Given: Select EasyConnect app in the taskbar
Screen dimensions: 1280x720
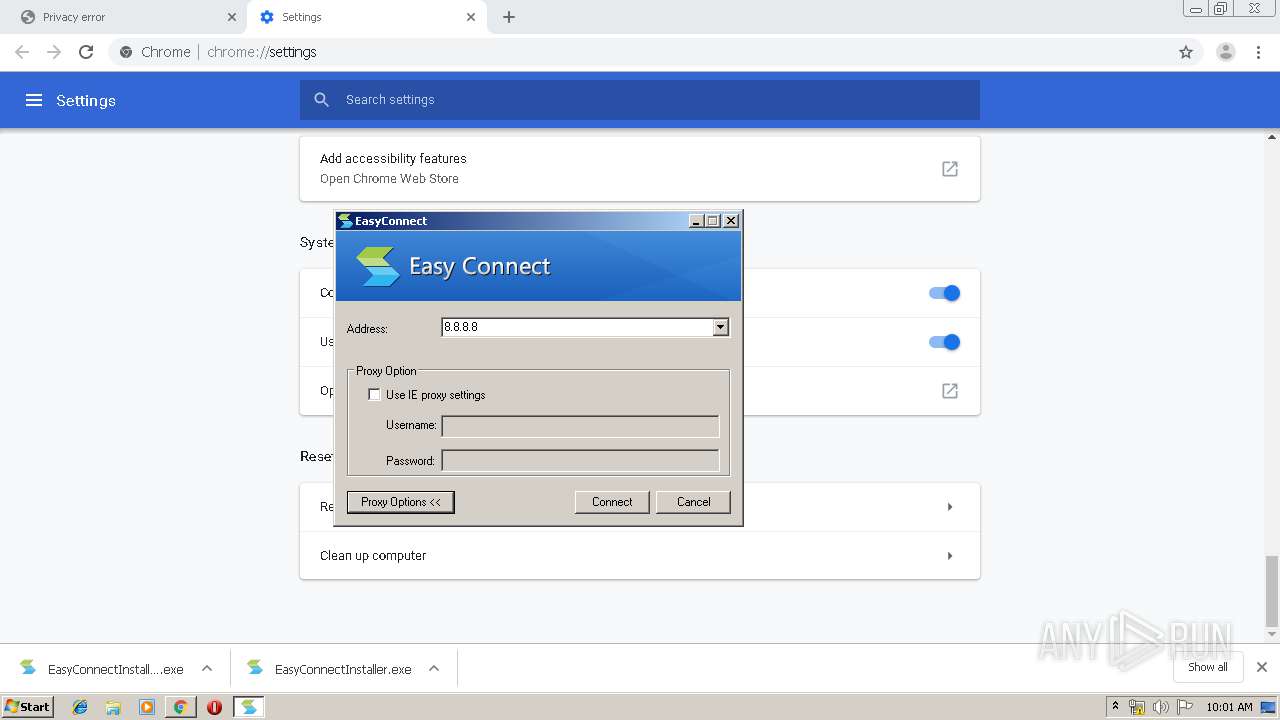Looking at the screenshot, I should (x=248, y=707).
